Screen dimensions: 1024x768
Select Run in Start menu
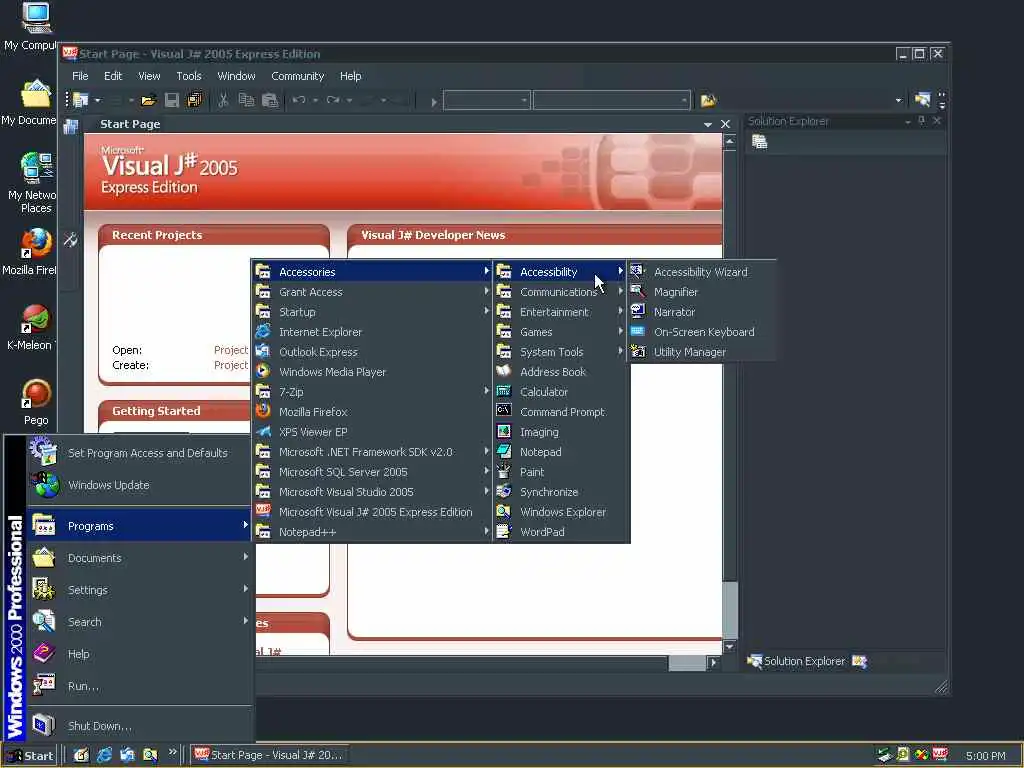(x=140, y=686)
